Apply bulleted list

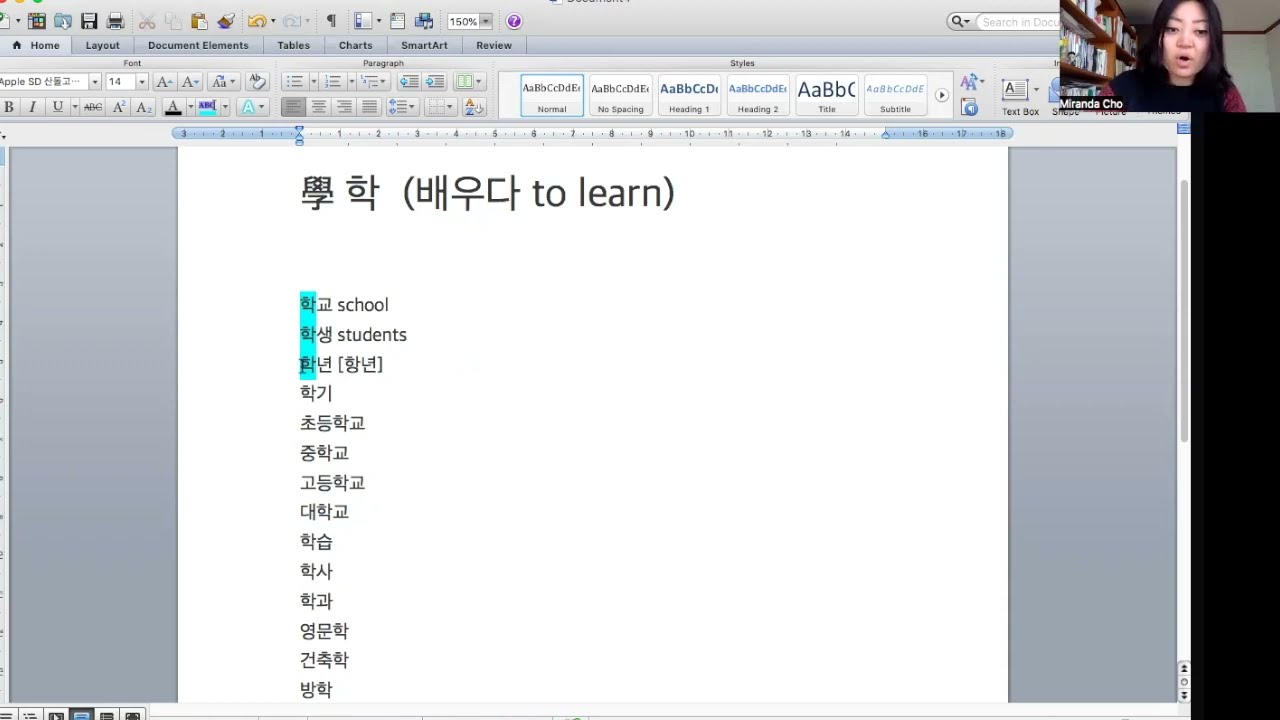(294, 82)
